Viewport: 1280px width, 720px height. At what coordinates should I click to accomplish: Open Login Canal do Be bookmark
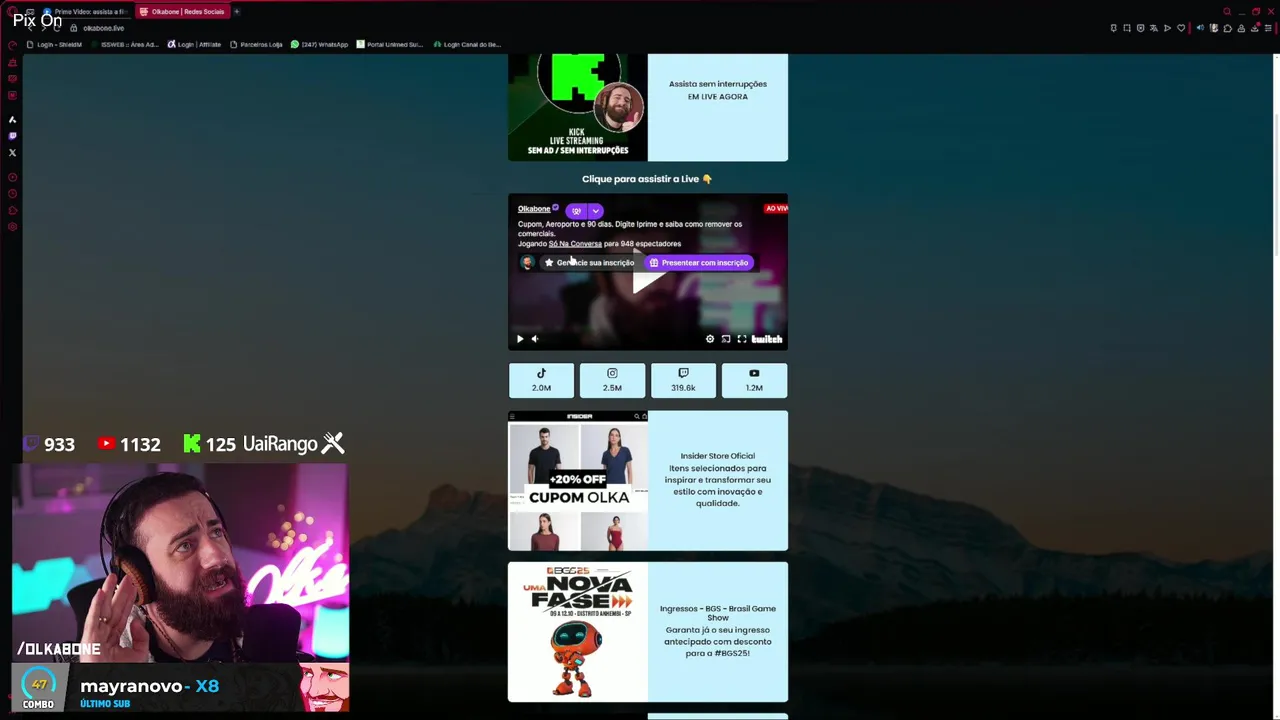pos(467,45)
